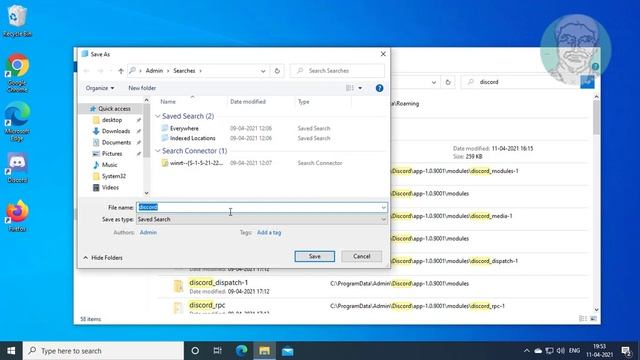Screen dimensions: 640x360
Task: Collapse with Hide Folders
Action: pyautogui.click(x=103, y=258)
